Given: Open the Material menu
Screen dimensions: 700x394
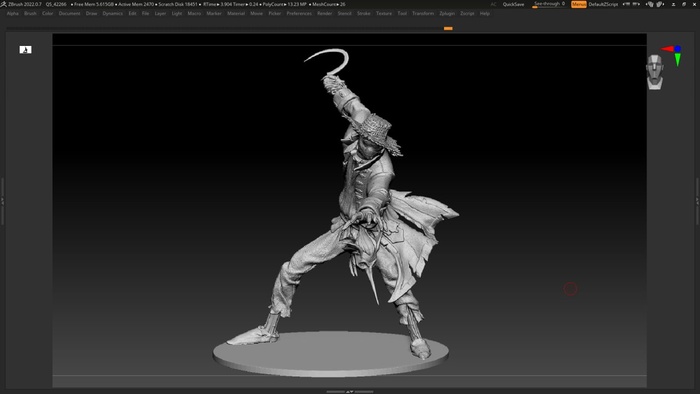Looking at the screenshot, I should tap(236, 13).
